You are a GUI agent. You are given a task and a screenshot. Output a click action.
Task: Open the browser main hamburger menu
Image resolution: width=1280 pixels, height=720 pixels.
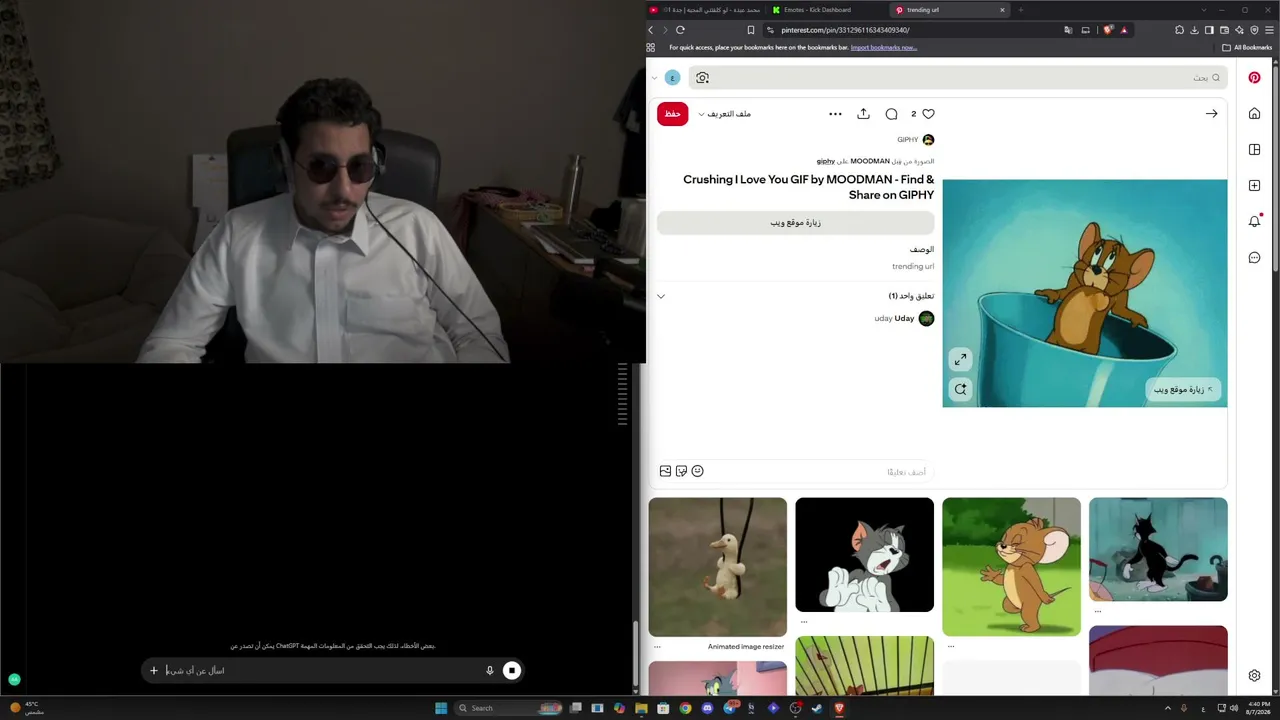tap(1269, 30)
